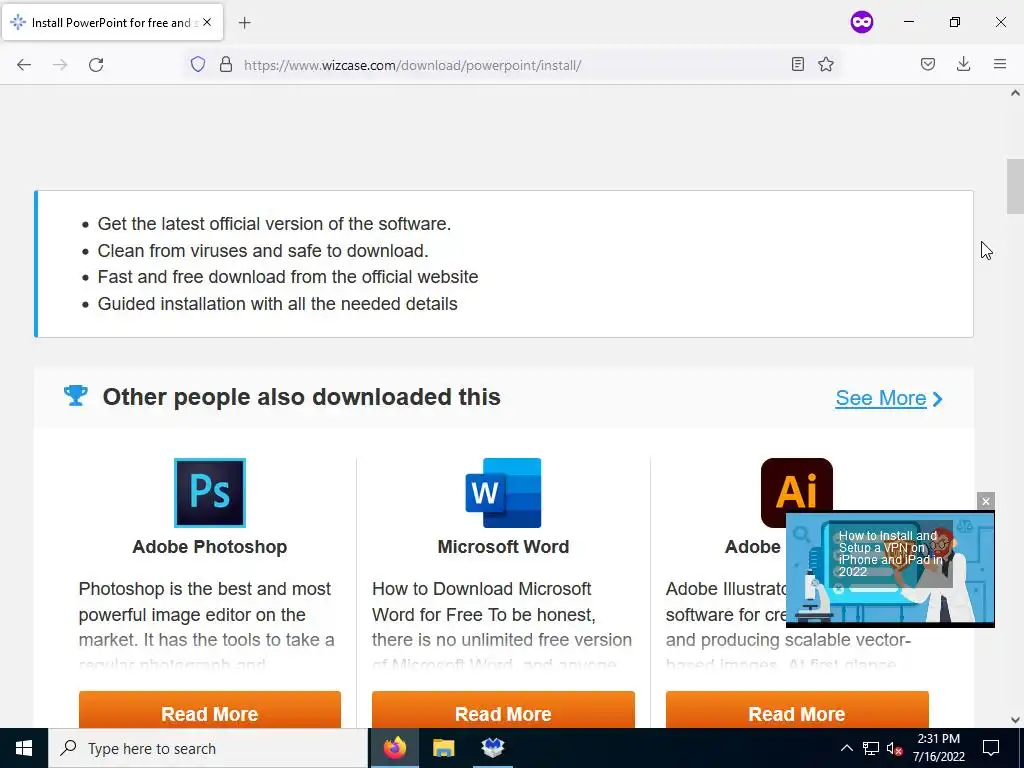Select the Install PowerPoint browser tab

pyautogui.click(x=112, y=22)
